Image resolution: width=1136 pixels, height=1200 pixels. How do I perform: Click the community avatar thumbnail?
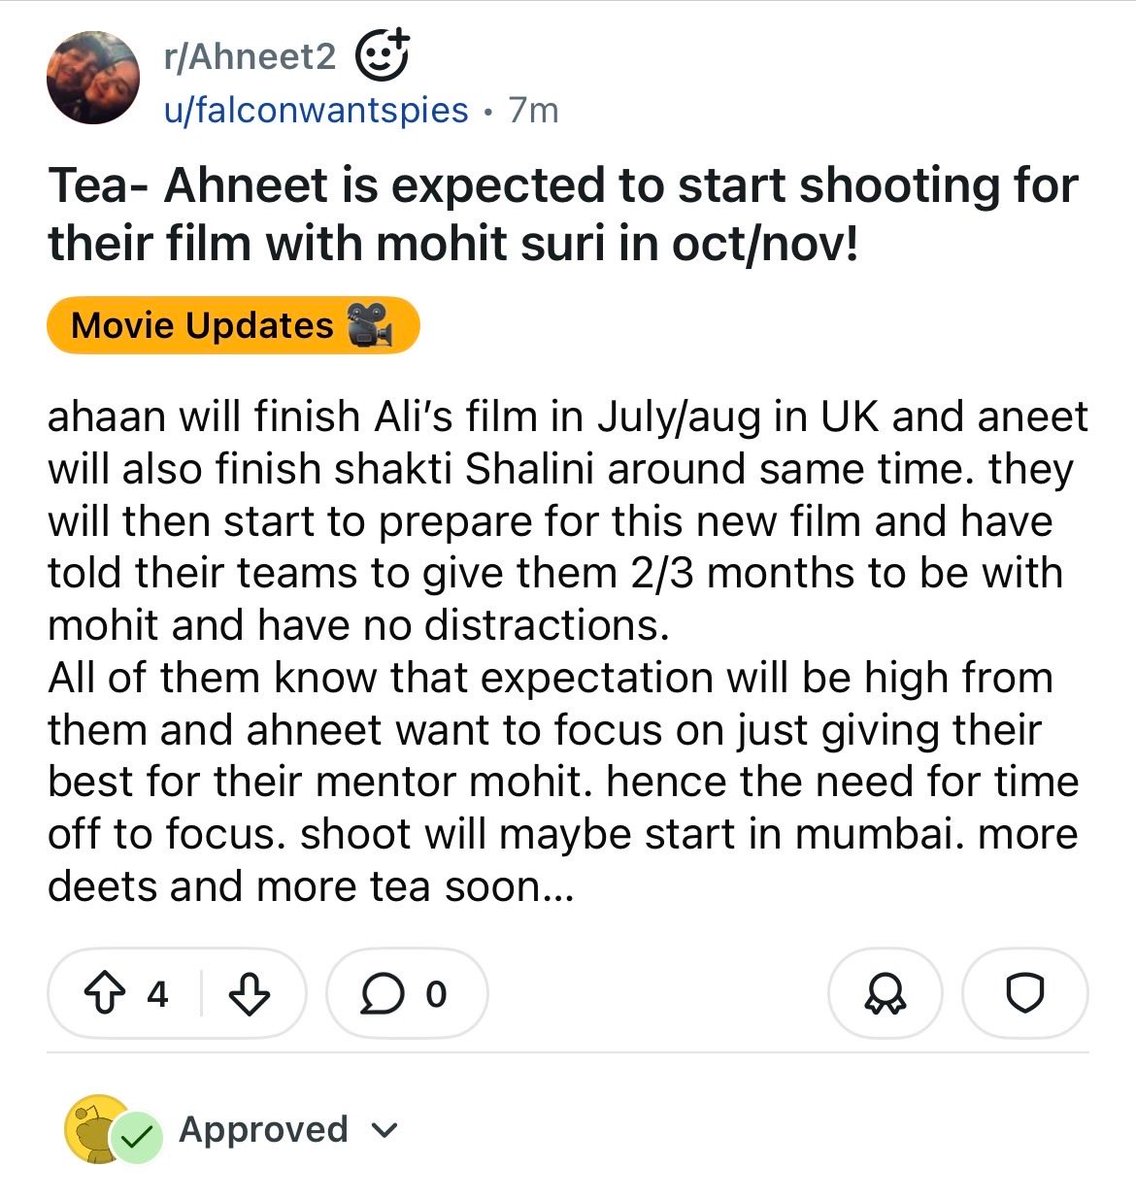94,78
